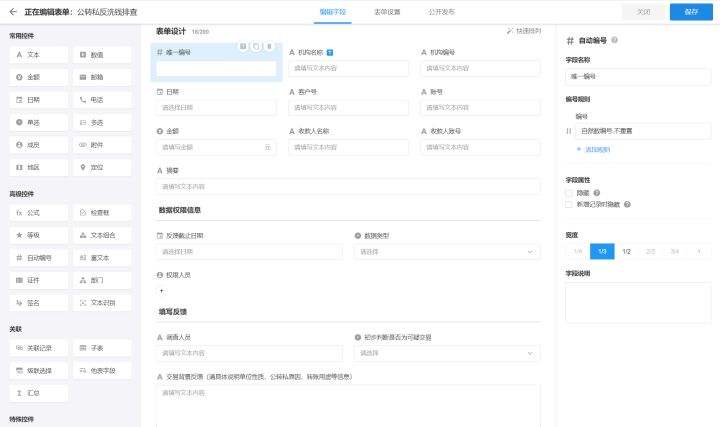Add a 级联选择 cascade select control
Screen dimensions: 720x427
[39, 371]
